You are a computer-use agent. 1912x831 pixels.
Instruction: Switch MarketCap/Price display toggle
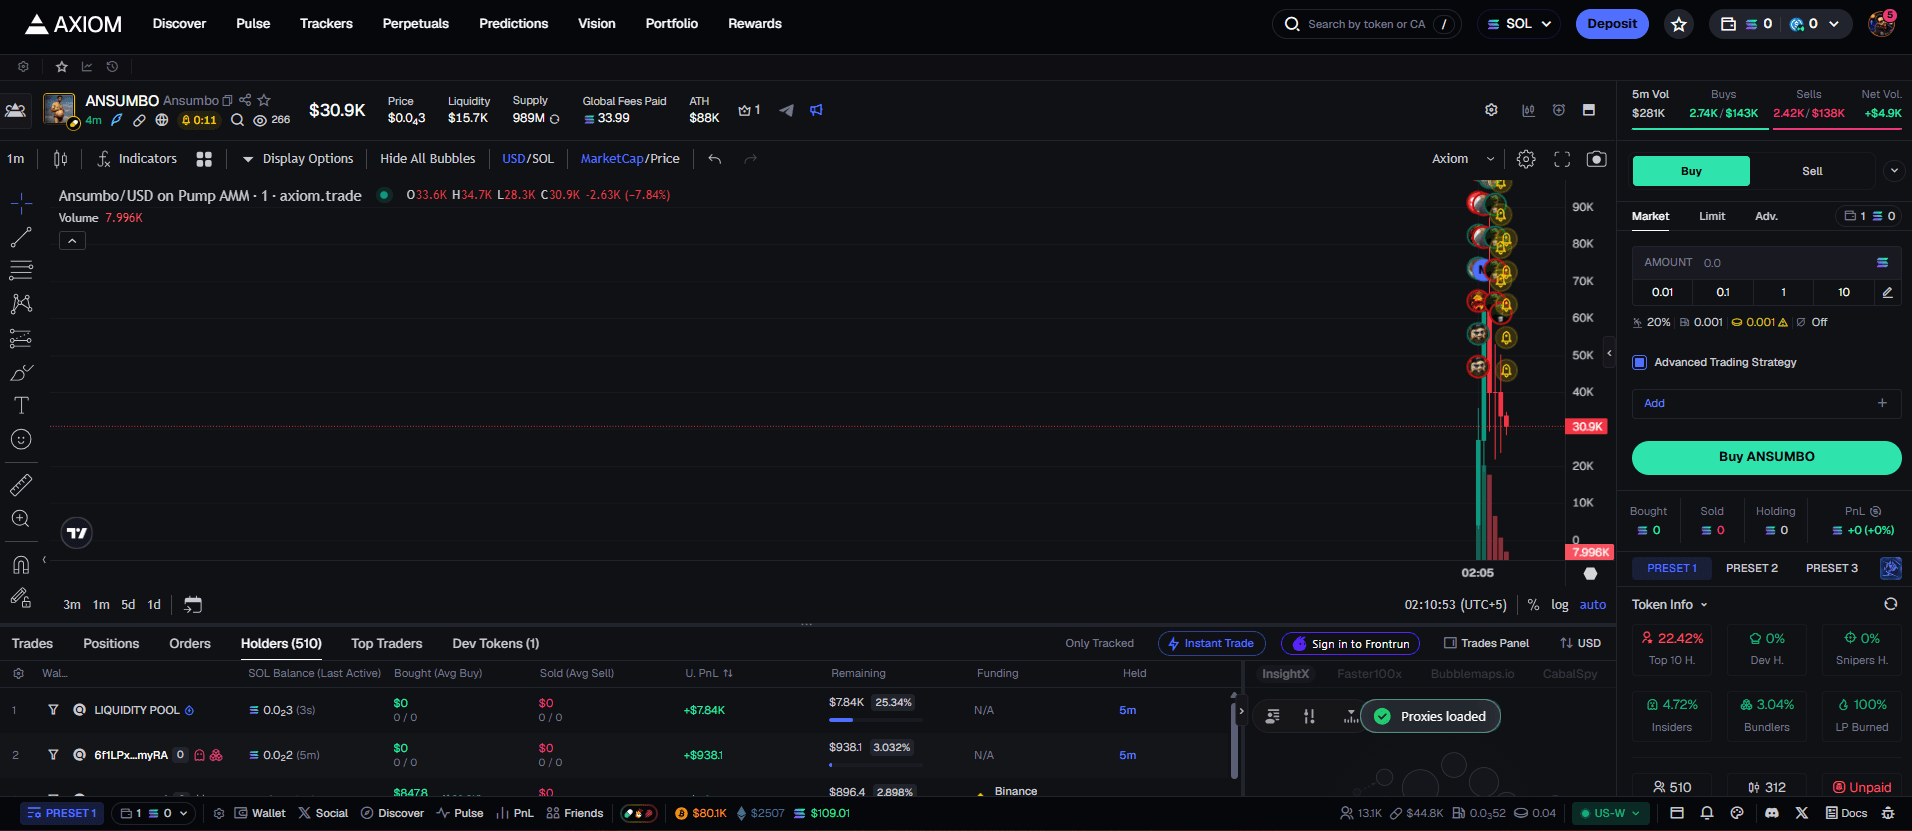(x=630, y=159)
